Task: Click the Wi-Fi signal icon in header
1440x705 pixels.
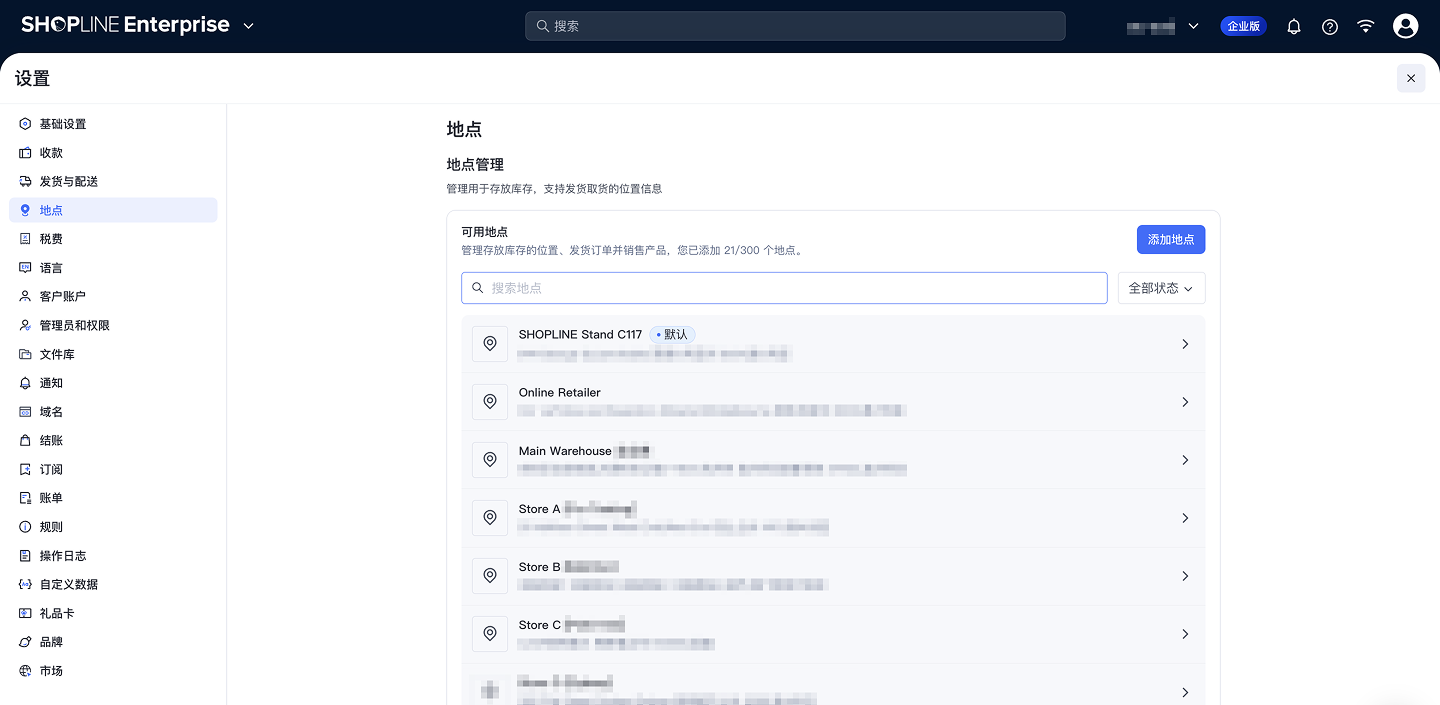Action: (x=1366, y=27)
